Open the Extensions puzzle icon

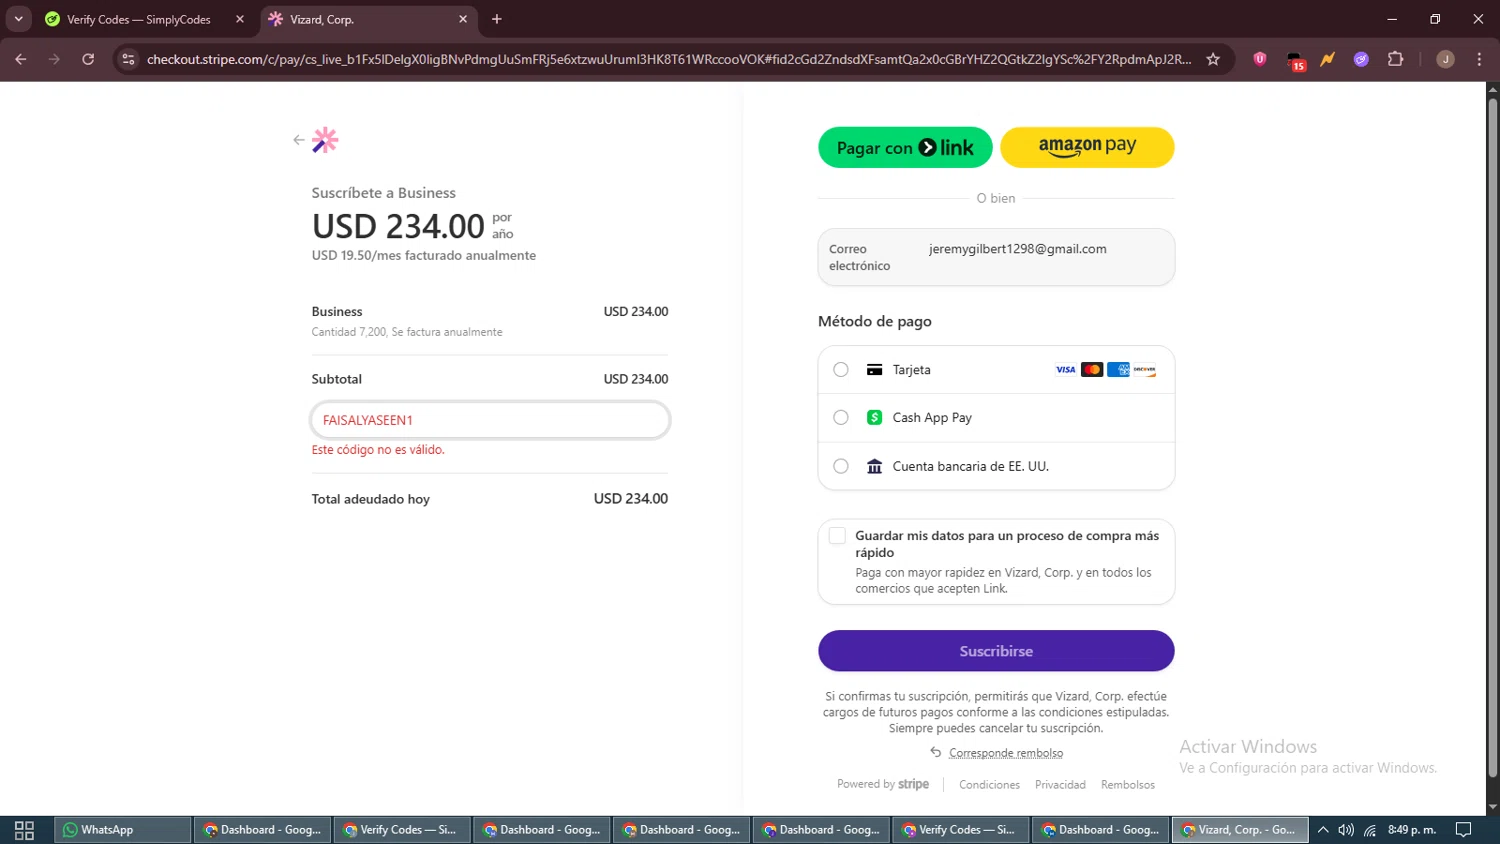click(x=1396, y=59)
